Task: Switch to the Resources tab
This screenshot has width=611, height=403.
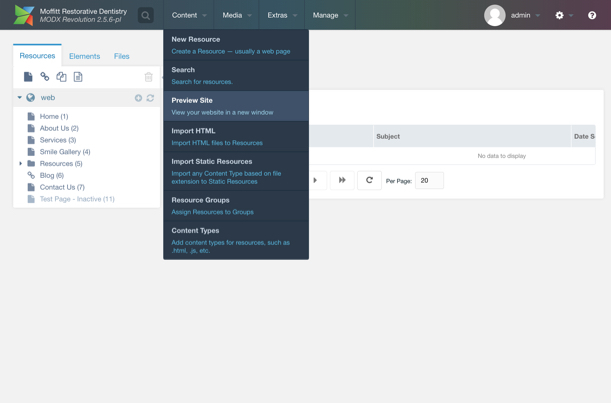Action: coord(37,56)
